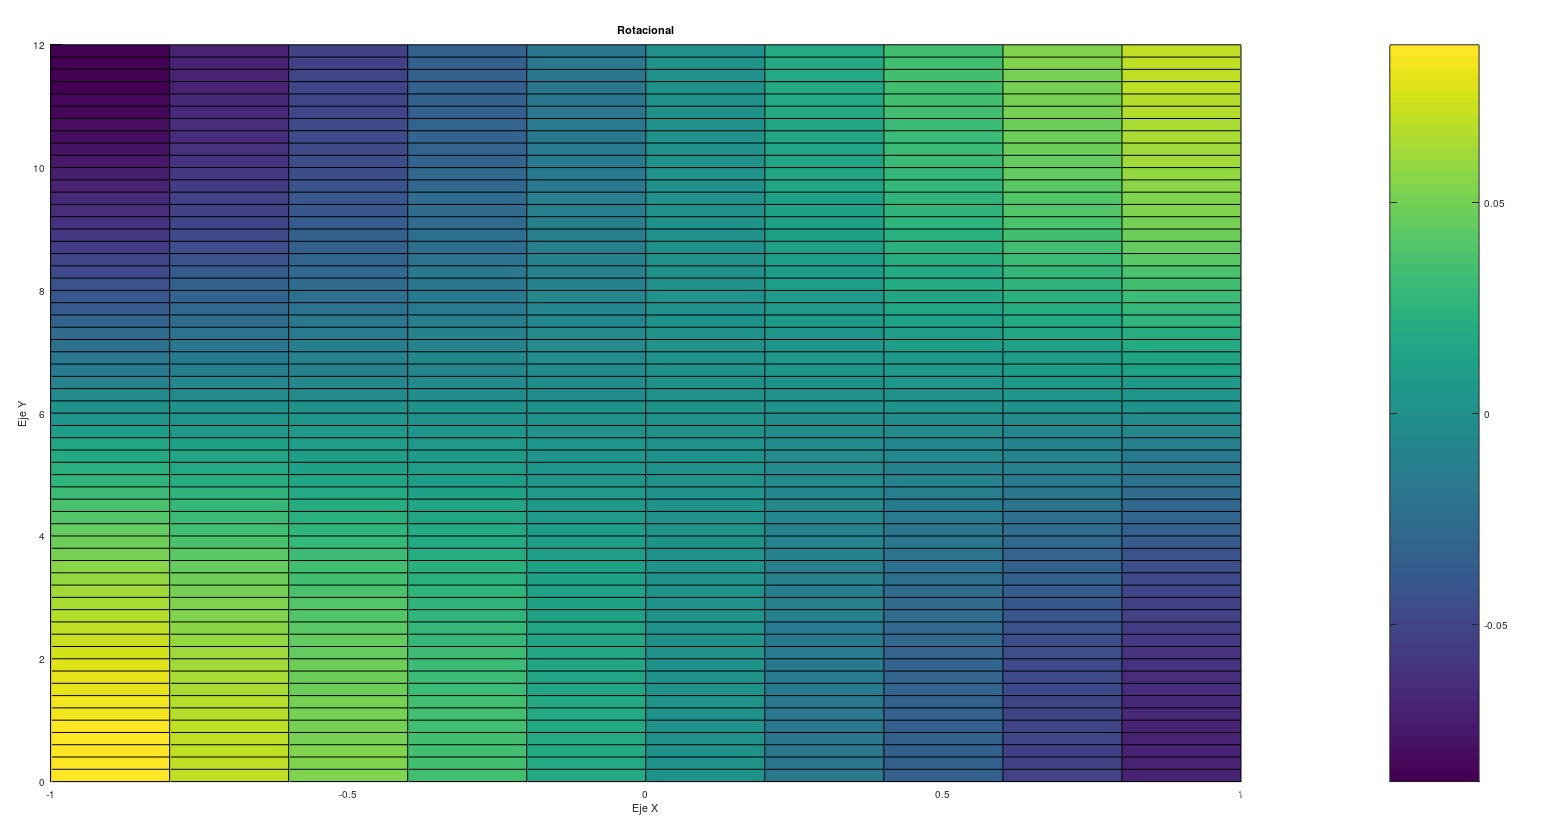Click the yellow-green top-right corner cell of the plot
Screen dimensions: 1556x836
(x=1181, y=51)
